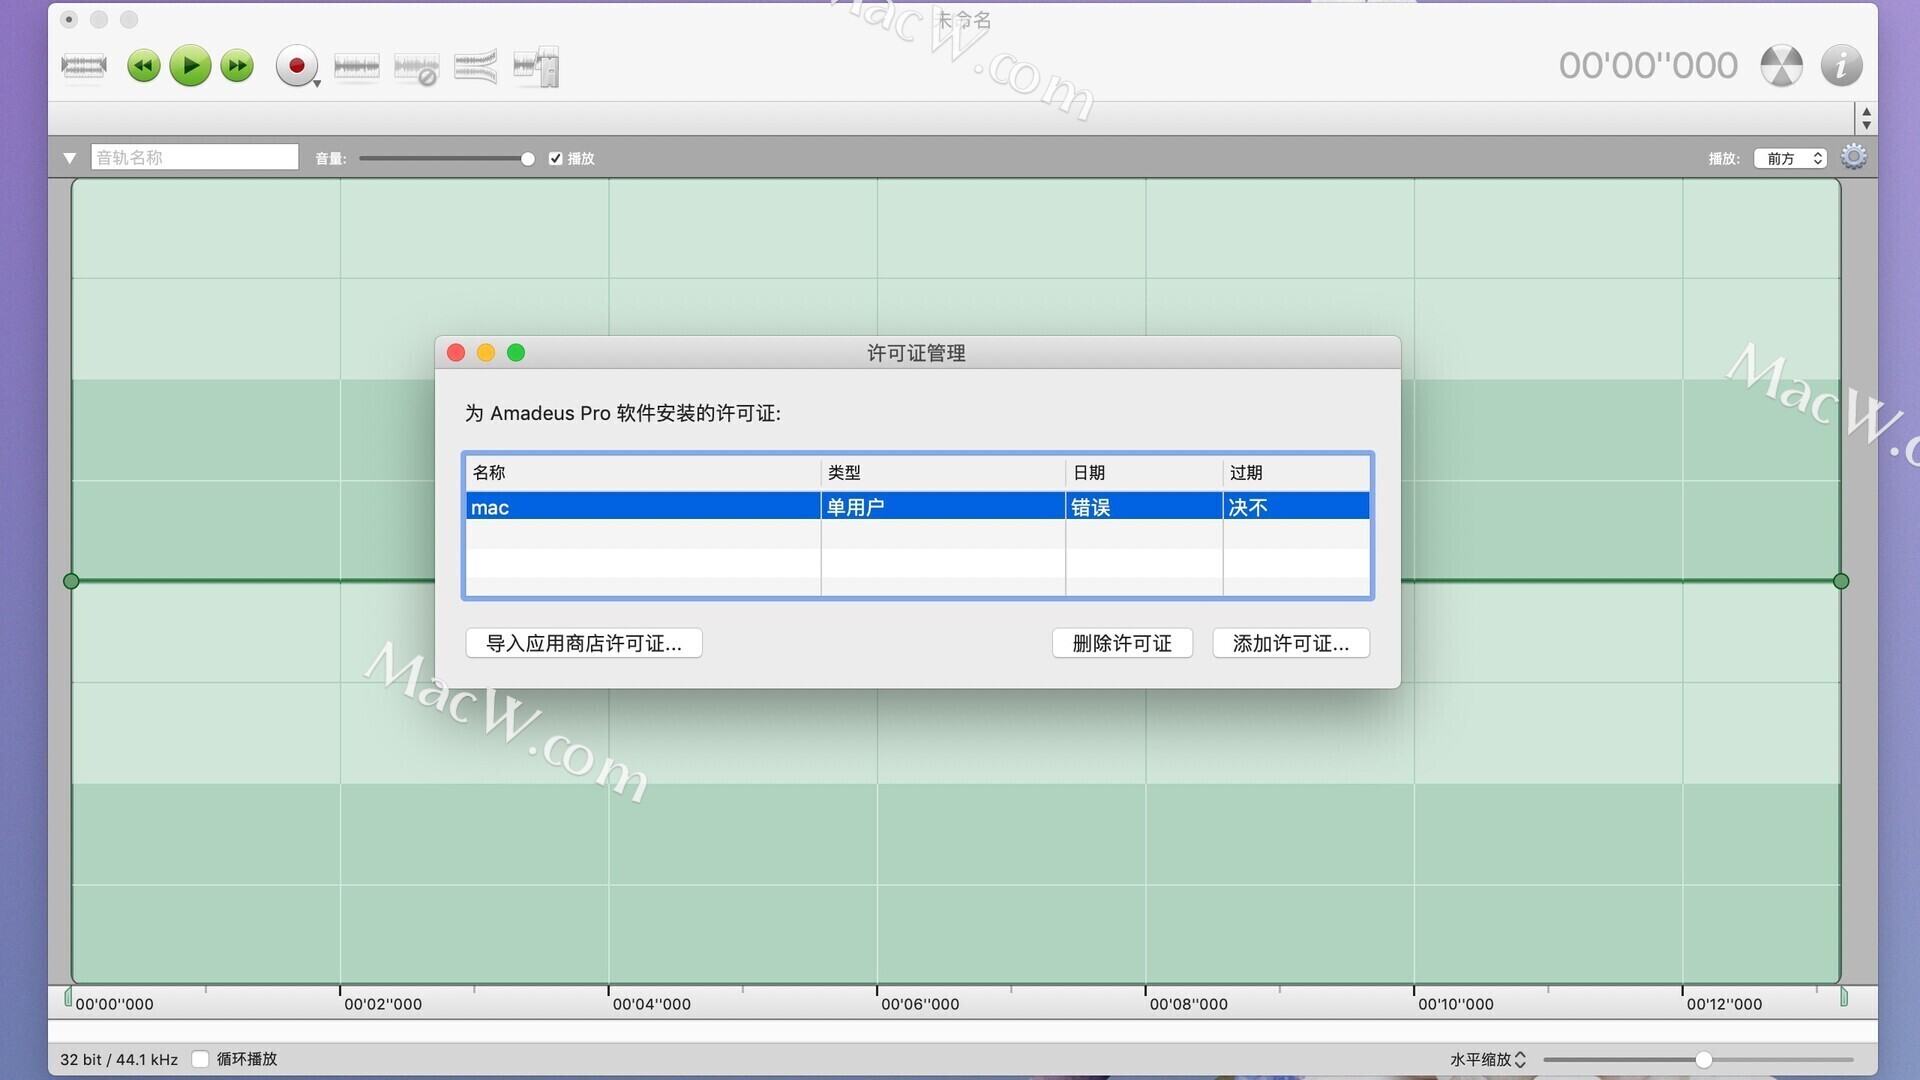Image resolution: width=1920 pixels, height=1080 pixels.
Task: Rewind playback with the green back button
Action: 144,66
